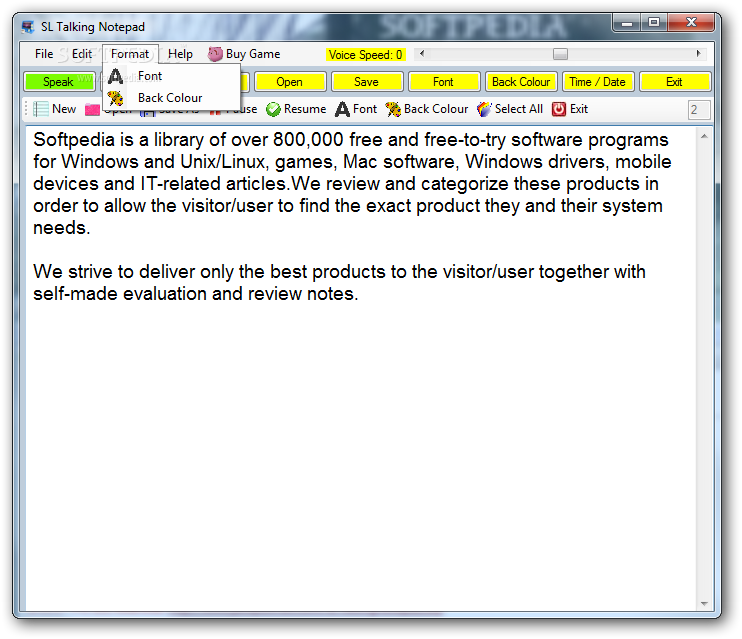Close the open Format menu
The image size is (742, 639).
pos(130,54)
